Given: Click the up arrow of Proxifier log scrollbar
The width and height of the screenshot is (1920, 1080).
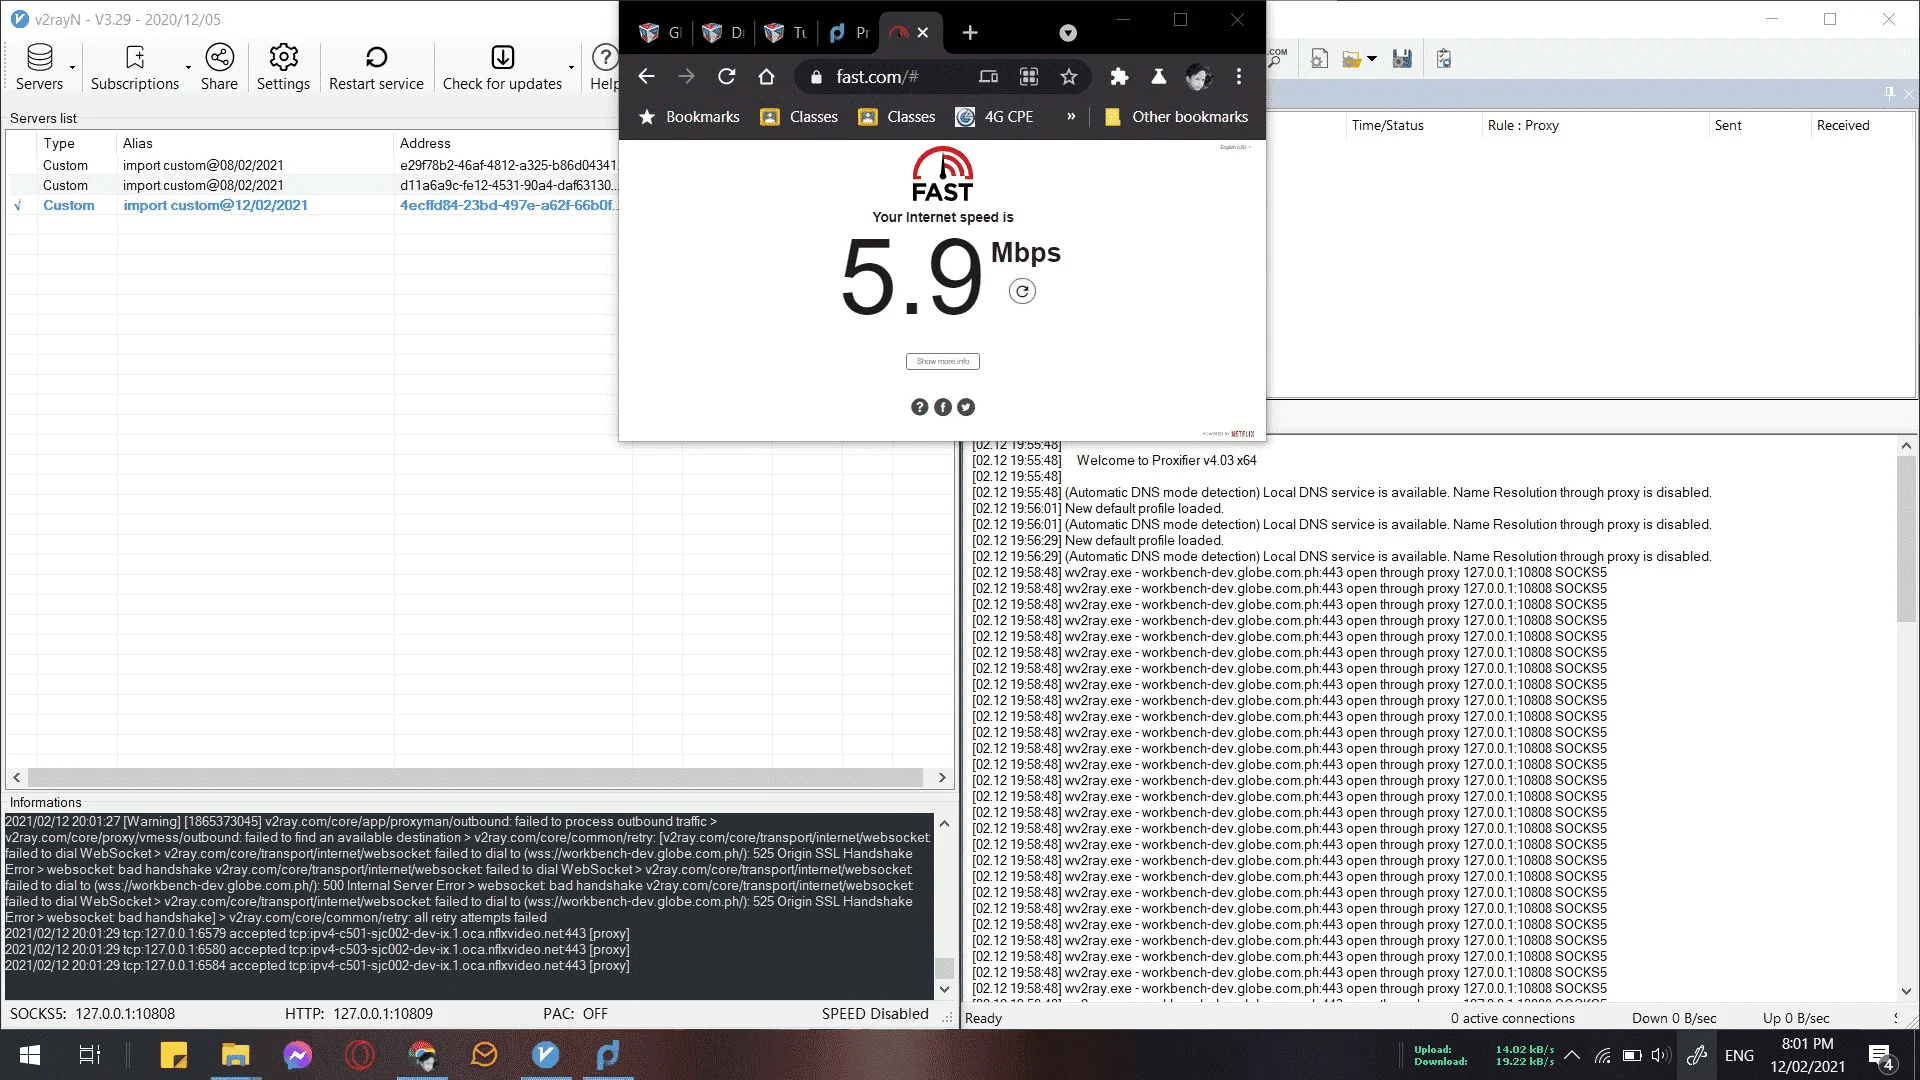Looking at the screenshot, I should click(x=1906, y=446).
